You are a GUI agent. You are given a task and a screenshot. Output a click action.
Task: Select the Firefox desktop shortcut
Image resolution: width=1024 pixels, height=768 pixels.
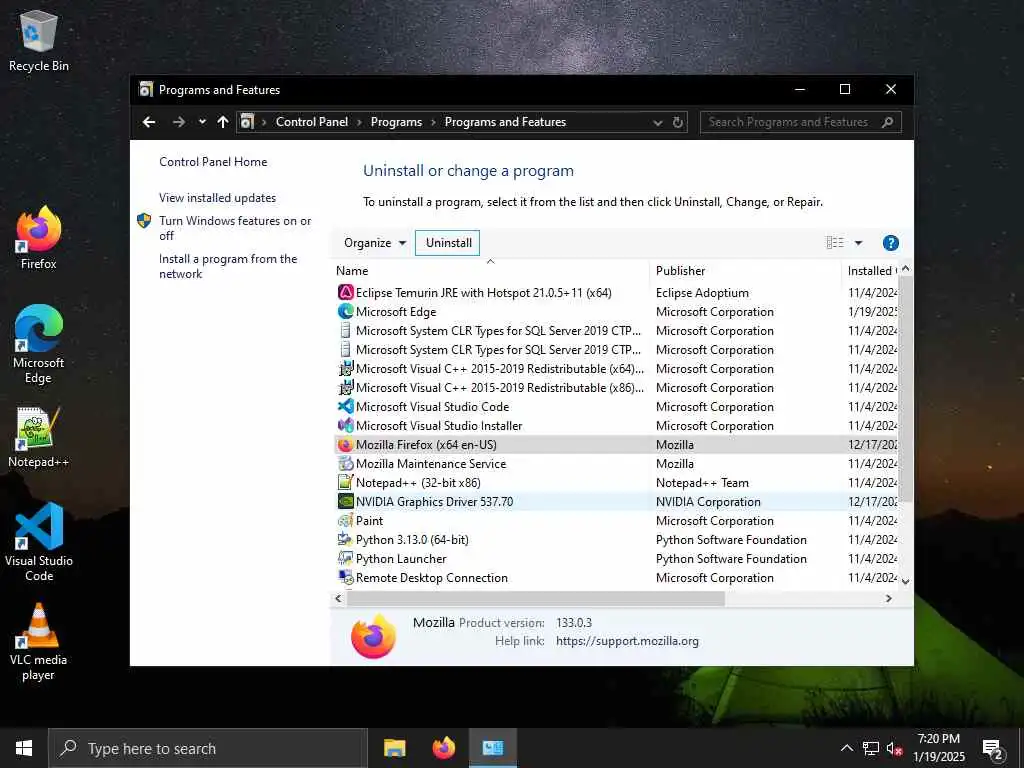[39, 238]
